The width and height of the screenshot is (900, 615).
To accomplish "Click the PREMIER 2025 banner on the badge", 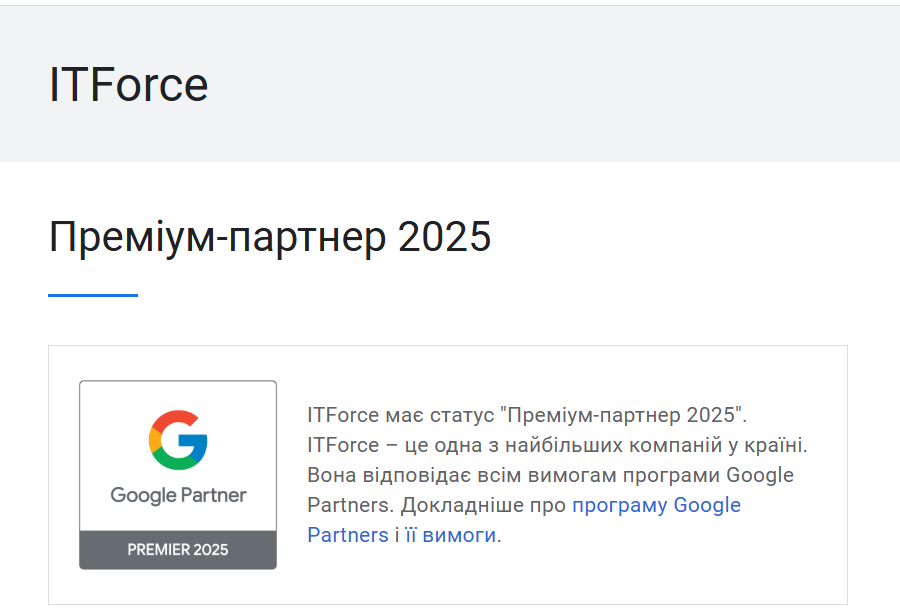I will (x=178, y=547).
